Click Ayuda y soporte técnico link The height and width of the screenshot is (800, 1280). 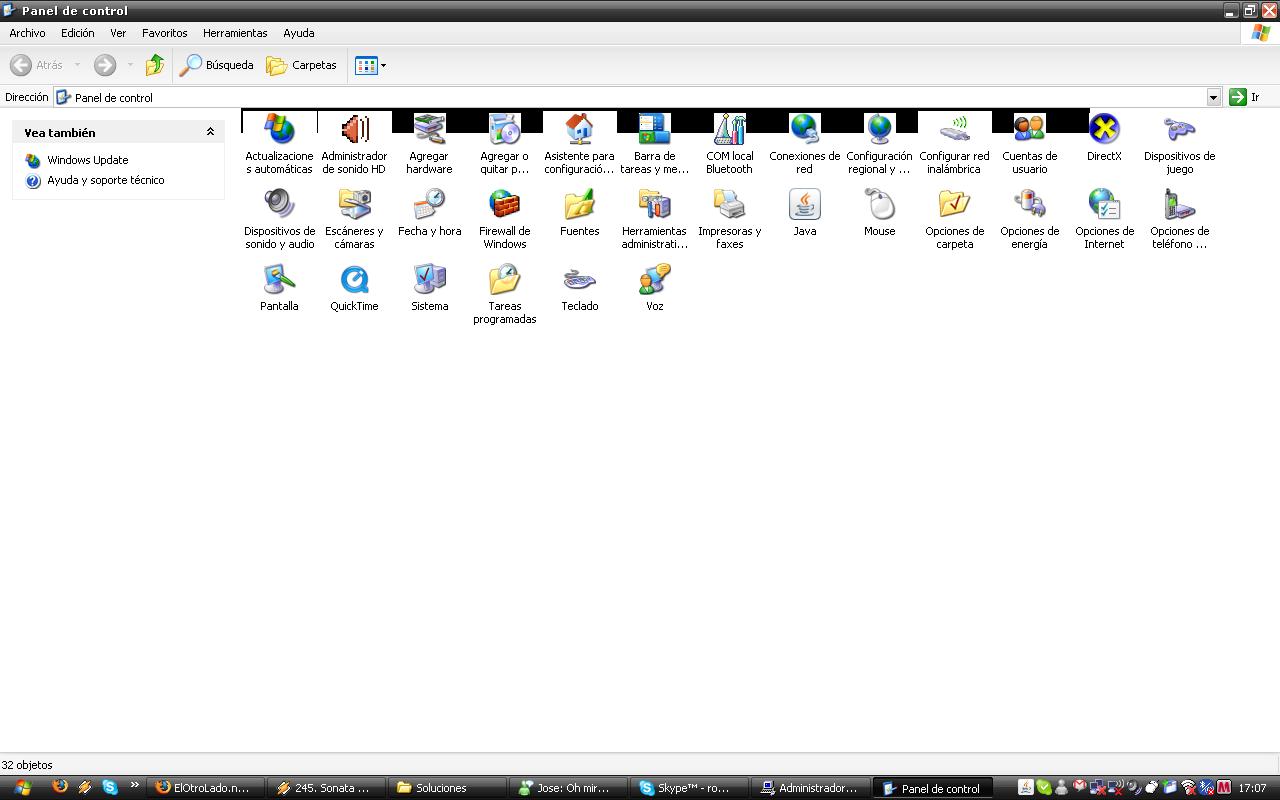pyautogui.click(x=105, y=180)
